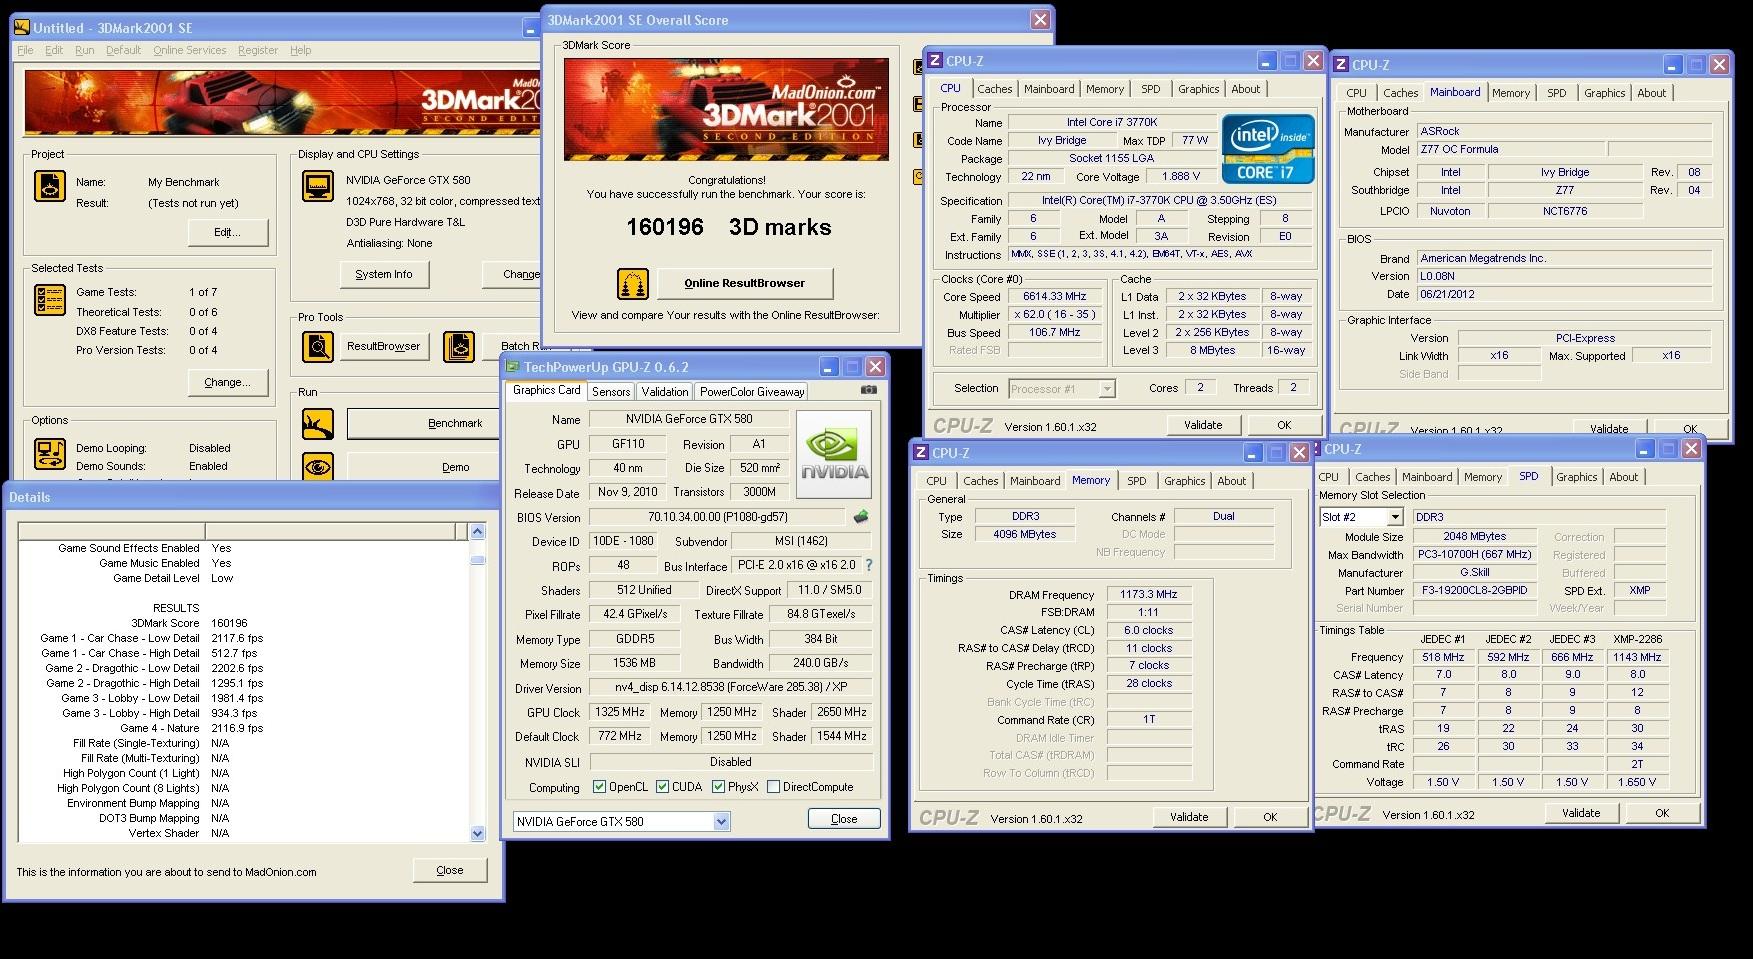Image resolution: width=1753 pixels, height=959 pixels.
Task: Open the About tab in CPU-Z SPD window
Action: pyautogui.click(x=1624, y=477)
